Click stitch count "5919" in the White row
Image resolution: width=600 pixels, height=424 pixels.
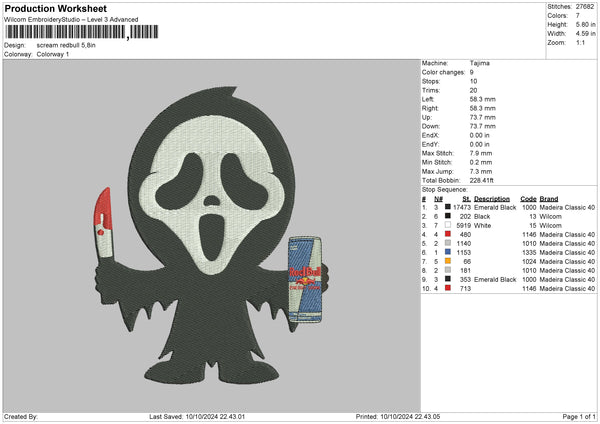click(x=463, y=225)
